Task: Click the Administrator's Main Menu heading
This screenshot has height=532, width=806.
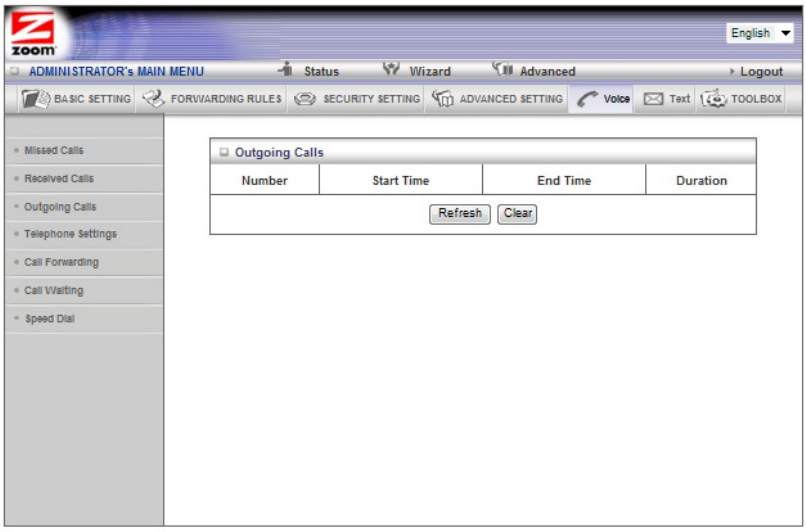Action: click(116, 71)
